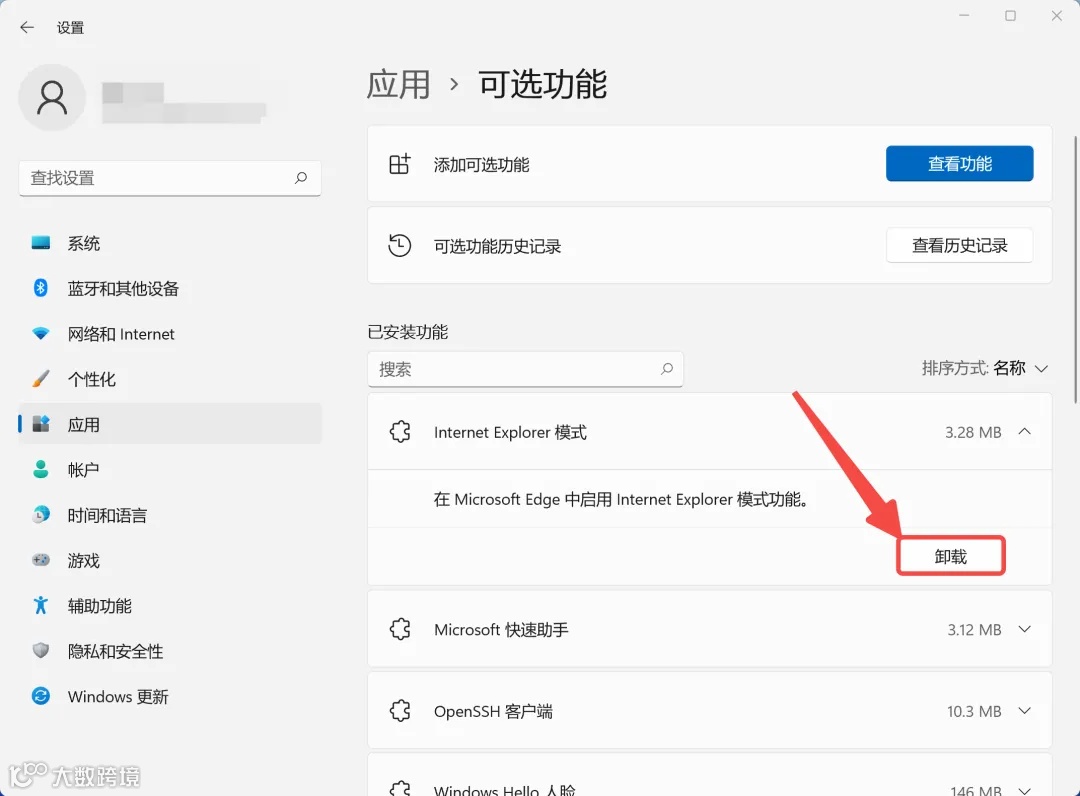
Task: Click the vertical scrollbar at right edge
Action: coord(1077,269)
